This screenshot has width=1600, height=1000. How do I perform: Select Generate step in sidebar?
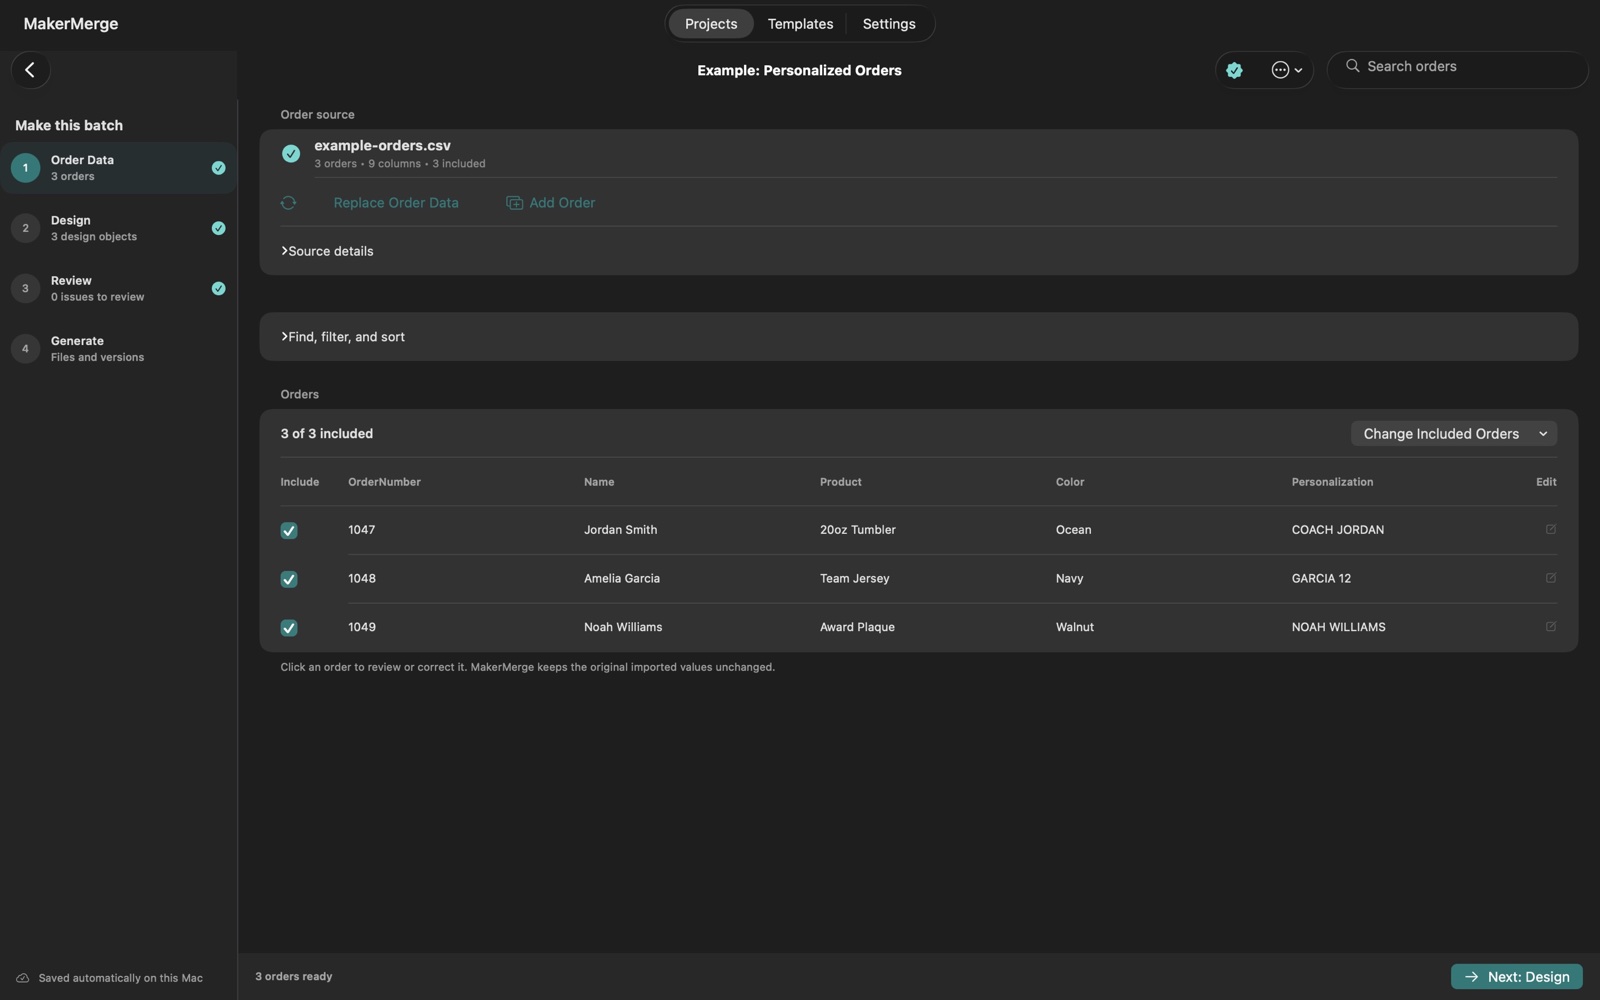point(118,349)
